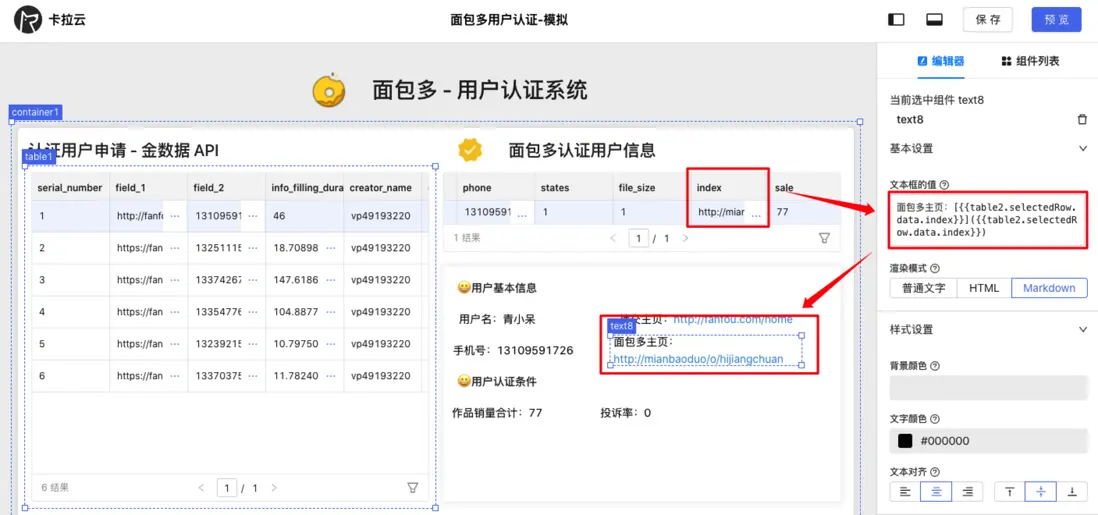
Task: Go to next page in table2
Action: click(686, 238)
